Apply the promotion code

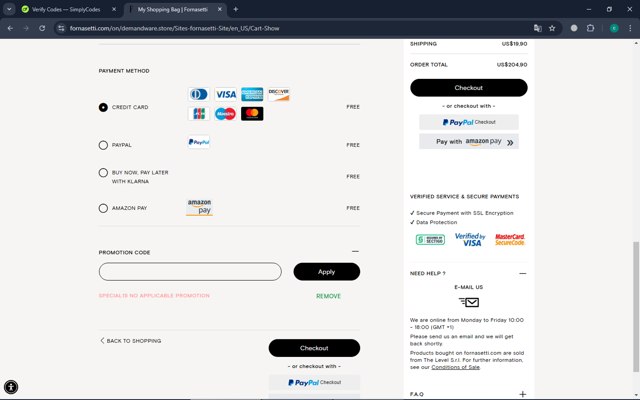point(327,271)
